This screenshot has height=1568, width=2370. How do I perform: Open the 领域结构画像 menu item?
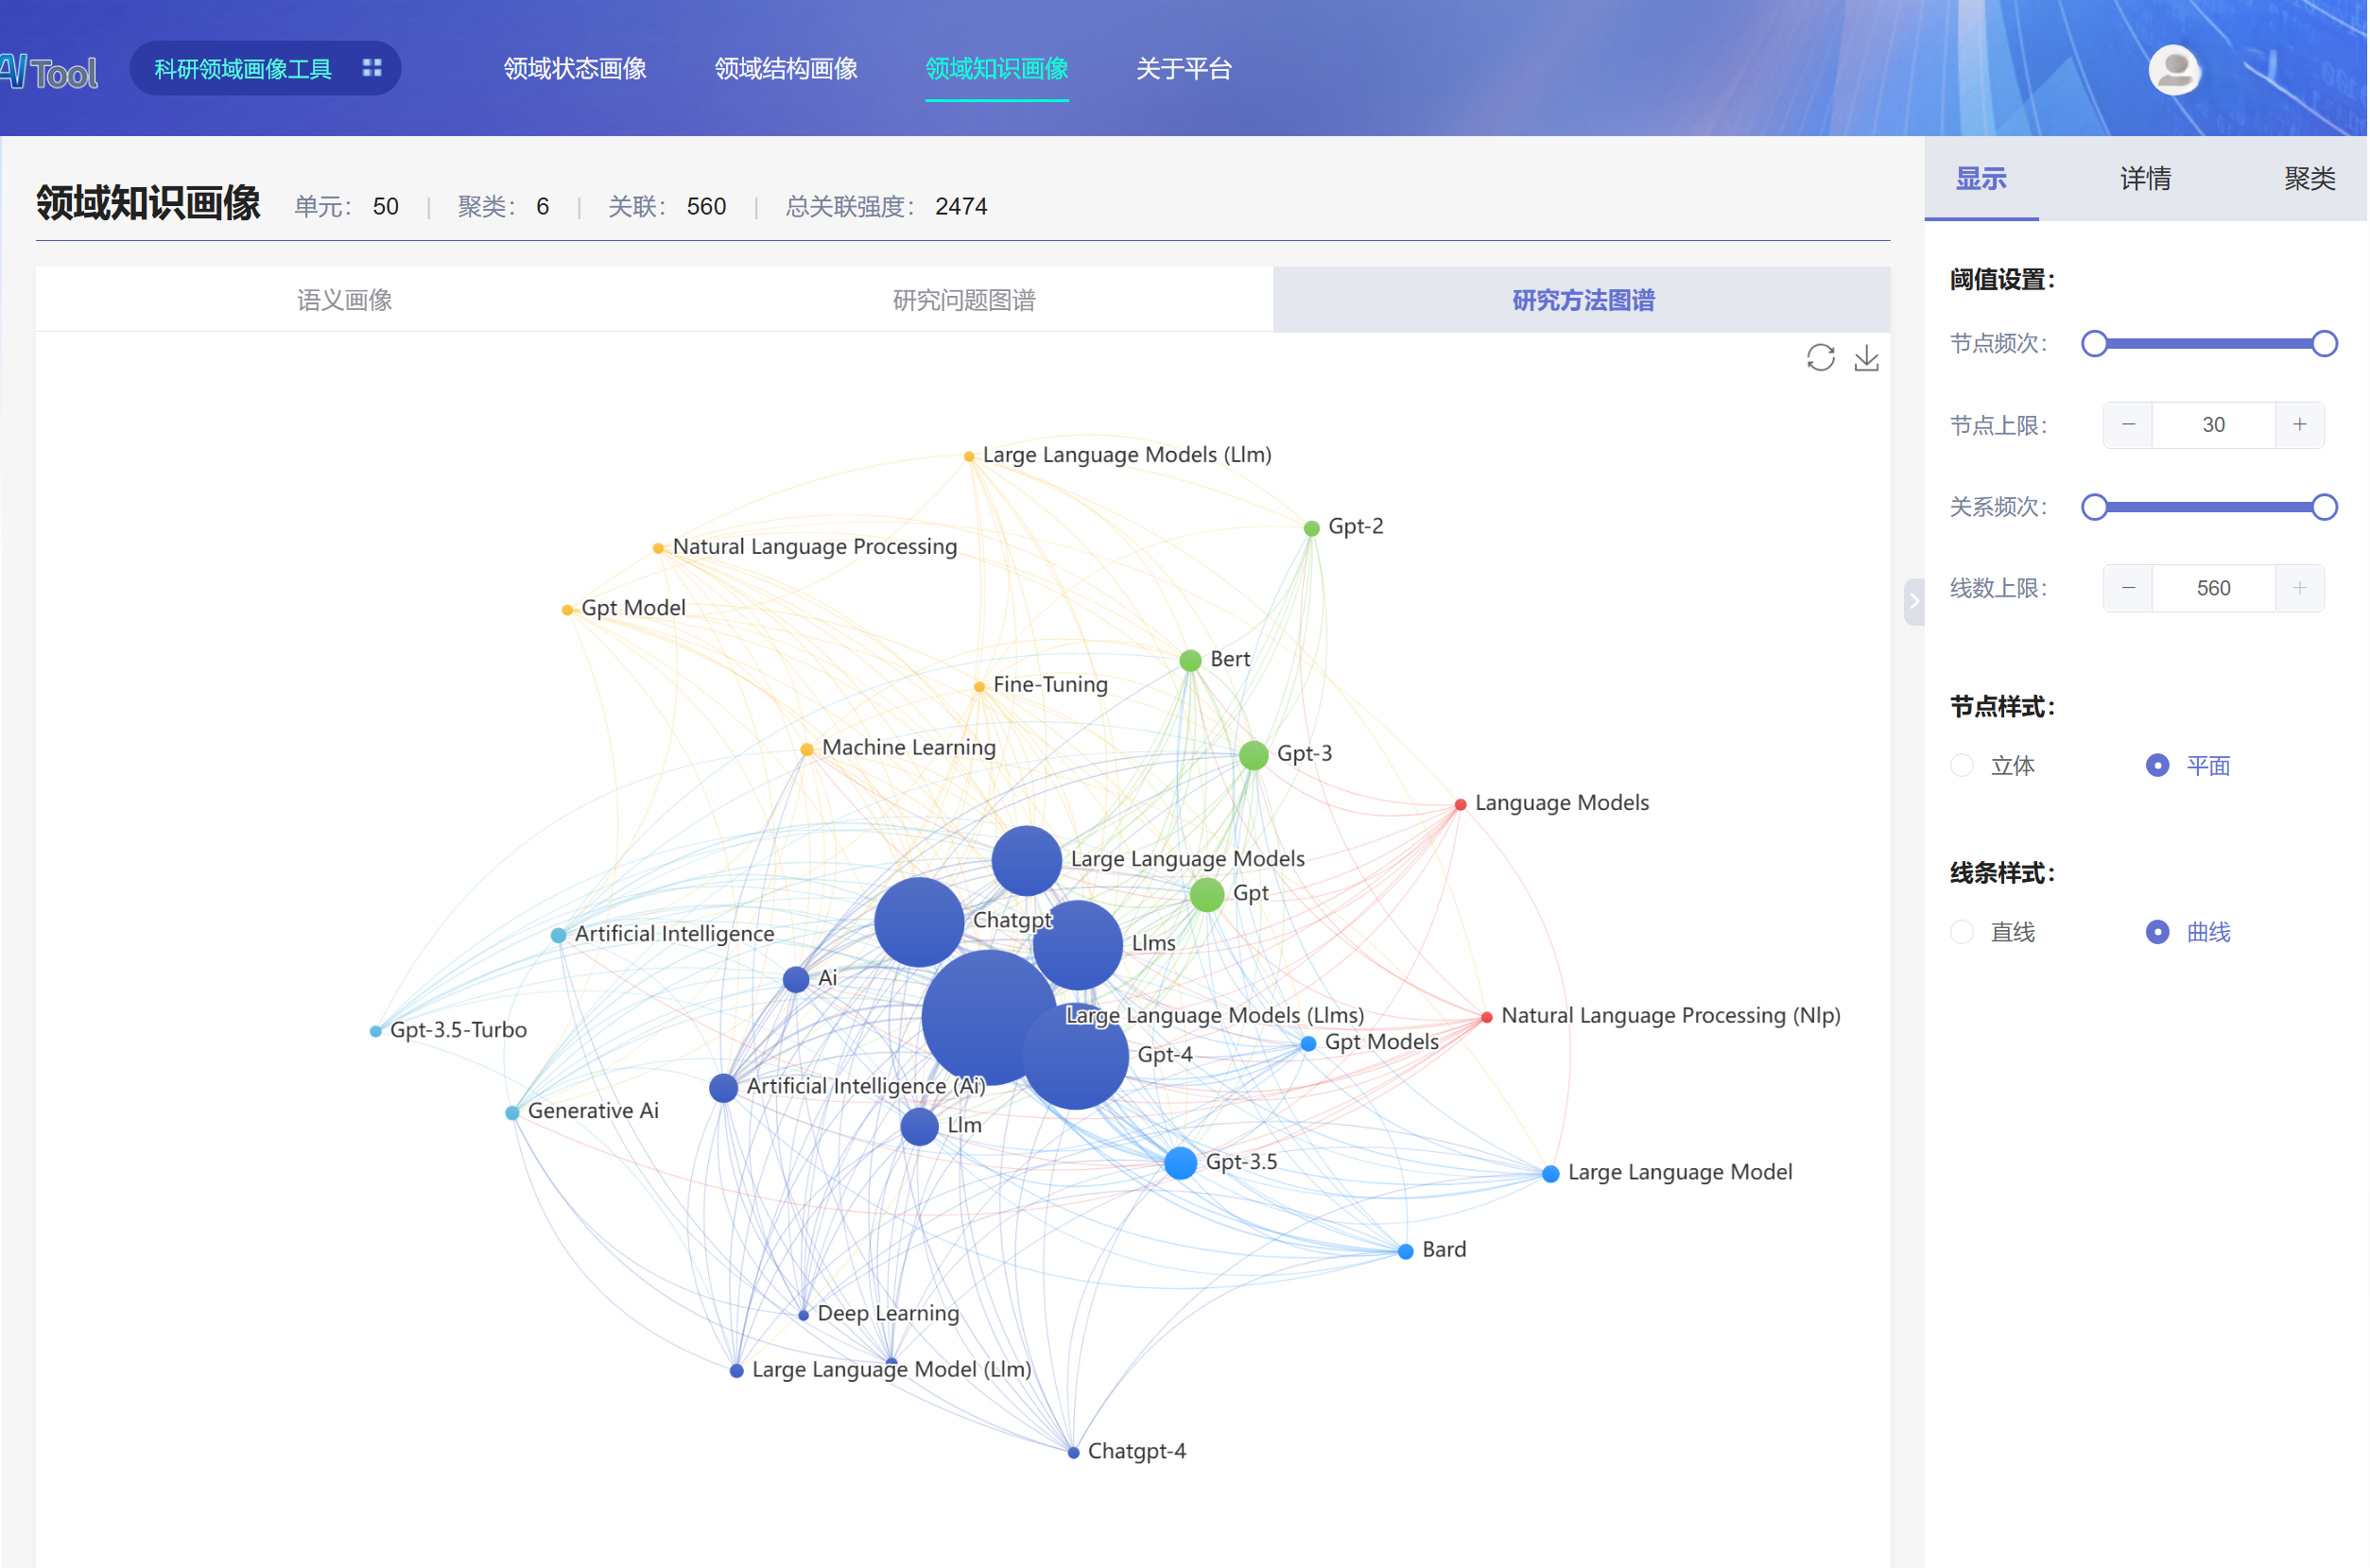coord(786,69)
